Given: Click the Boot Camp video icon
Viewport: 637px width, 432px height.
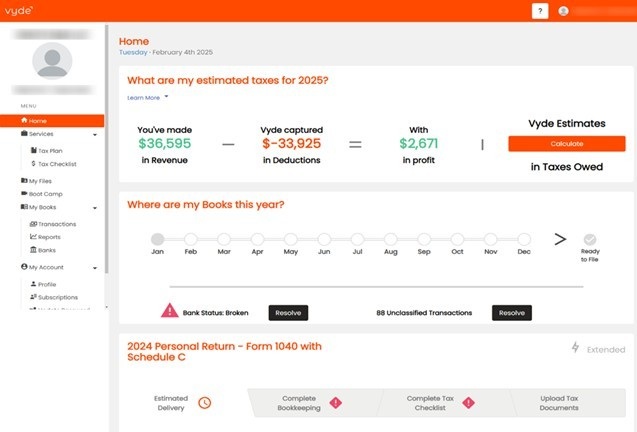Looking at the screenshot, I should [x=24, y=193].
